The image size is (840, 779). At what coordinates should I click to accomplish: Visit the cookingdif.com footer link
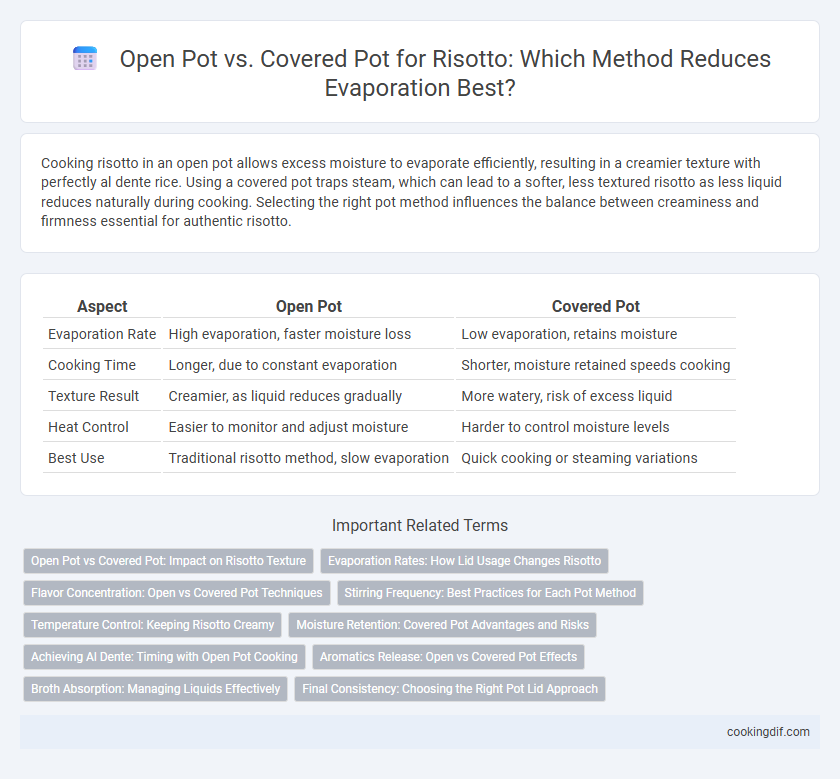tap(768, 732)
